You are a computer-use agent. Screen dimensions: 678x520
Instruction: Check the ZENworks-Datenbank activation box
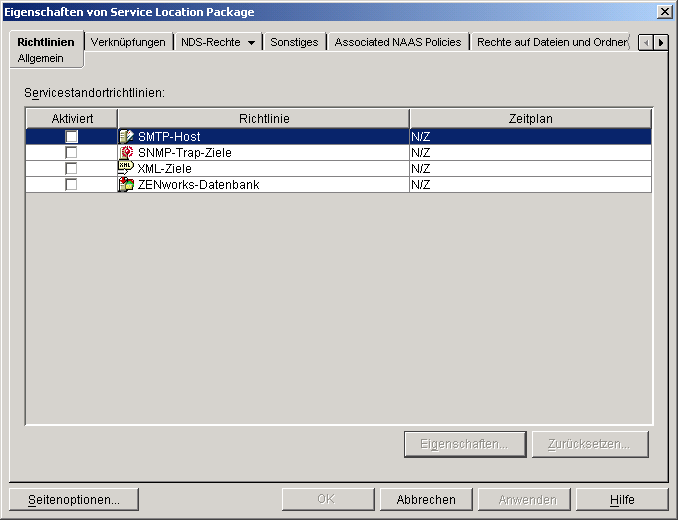pyautogui.click(x=71, y=185)
